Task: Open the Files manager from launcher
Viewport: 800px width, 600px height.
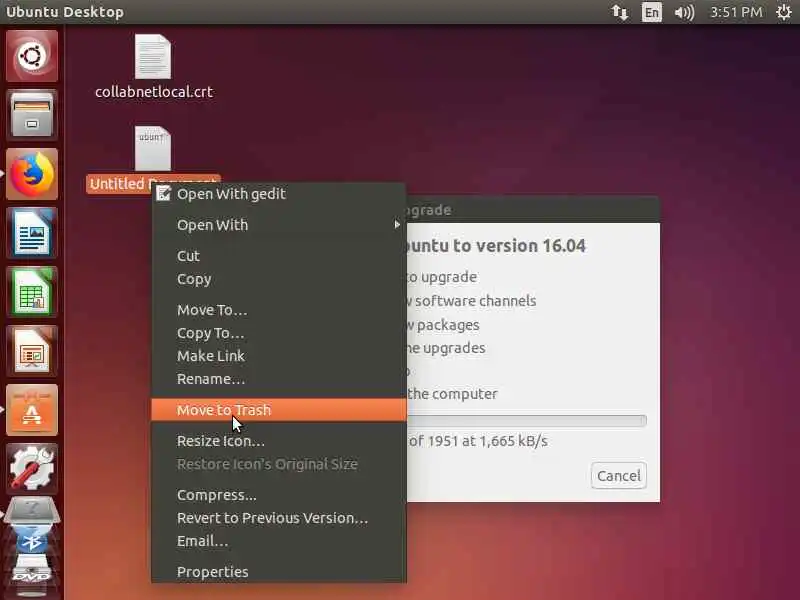Action: [32, 114]
